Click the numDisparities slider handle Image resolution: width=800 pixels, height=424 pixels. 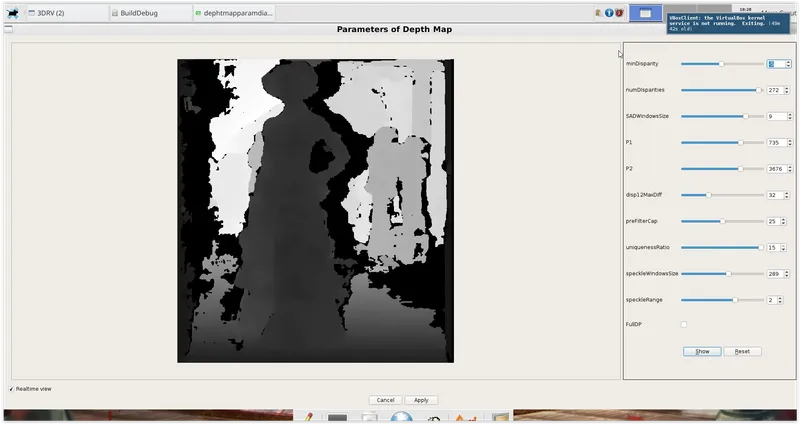tap(759, 90)
